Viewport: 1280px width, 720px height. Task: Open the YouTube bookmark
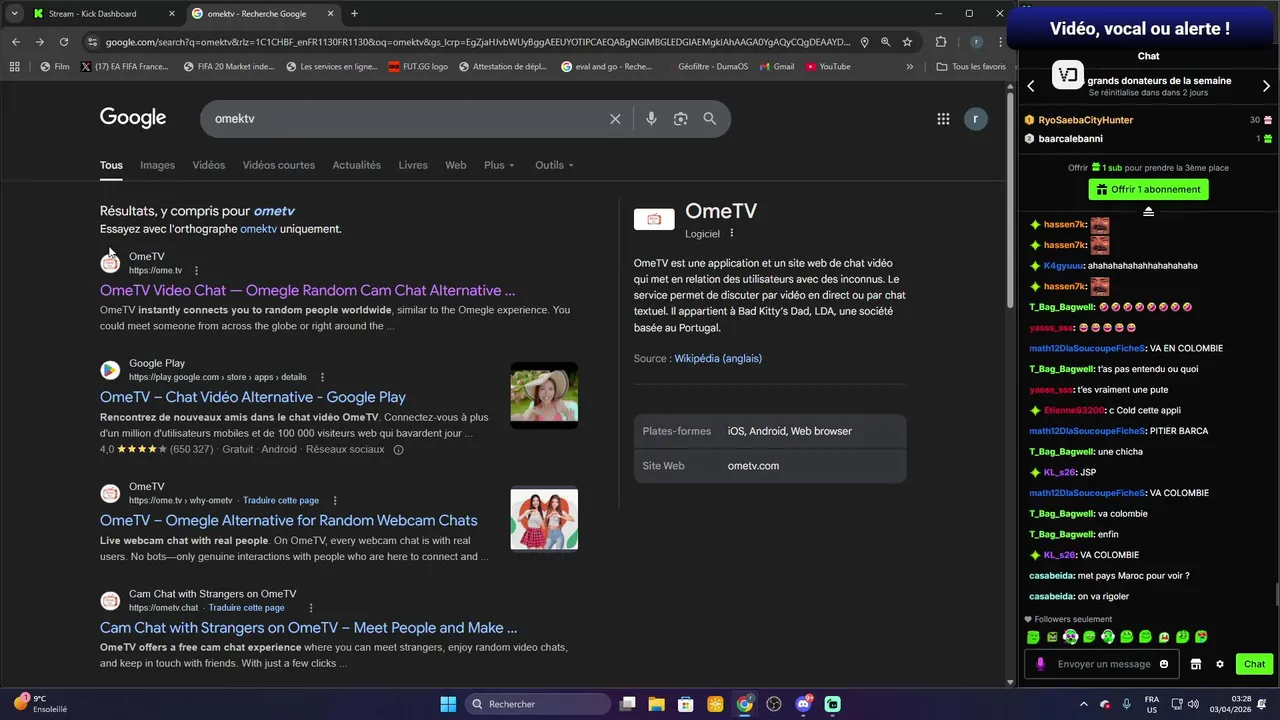click(x=827, y=67)
